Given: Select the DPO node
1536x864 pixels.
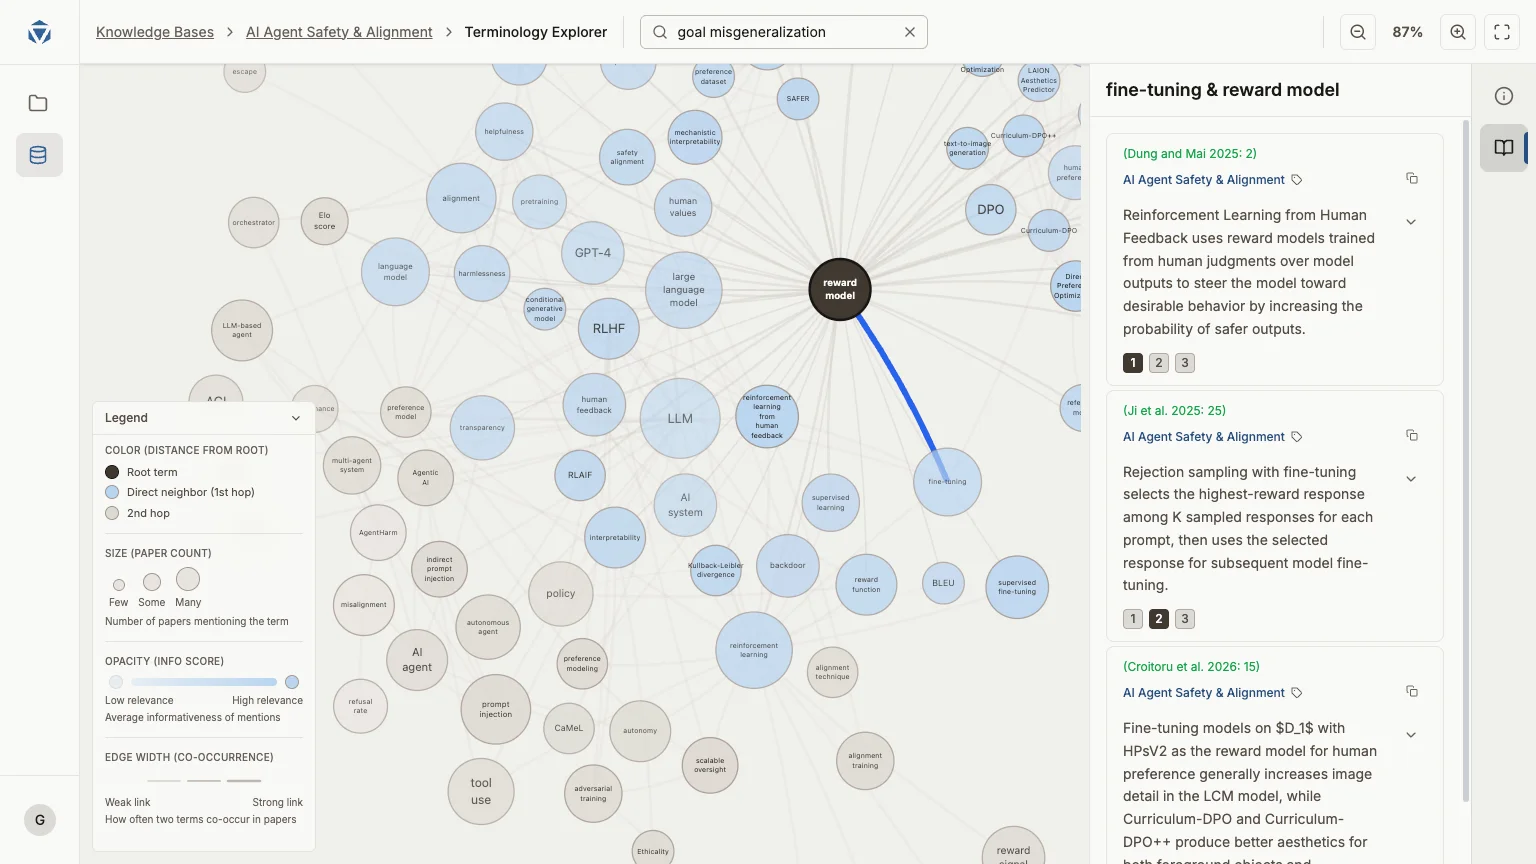Looking at the screenshot, I should tap(991, 210).
